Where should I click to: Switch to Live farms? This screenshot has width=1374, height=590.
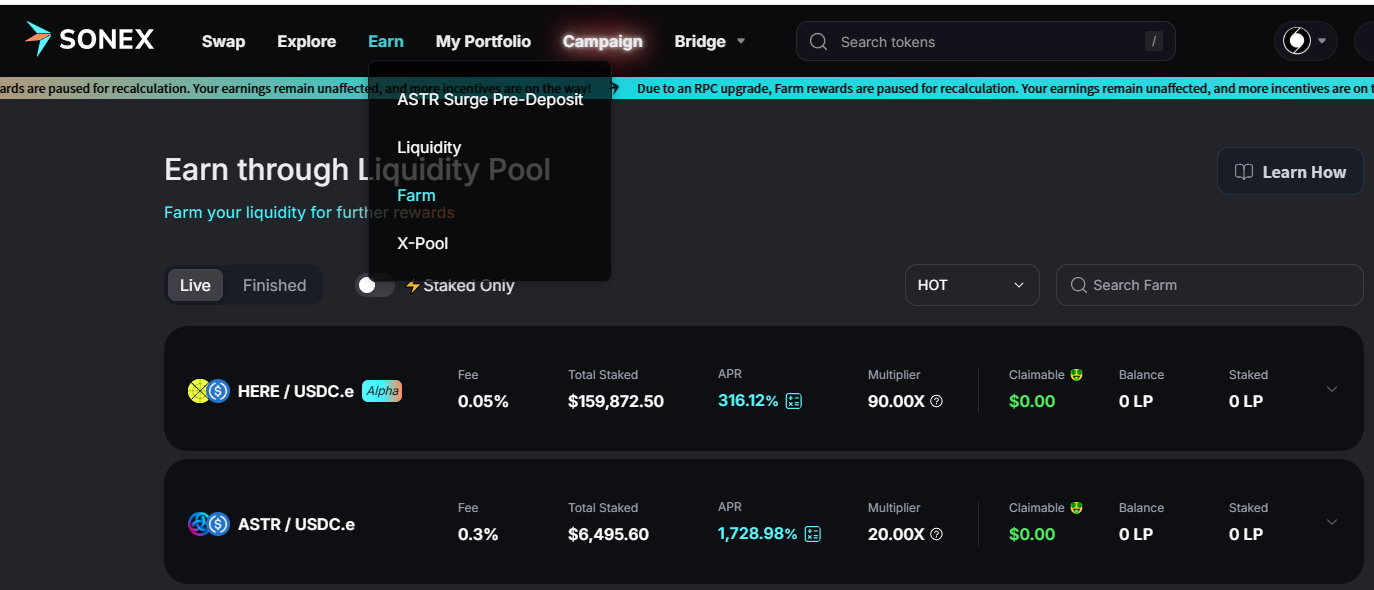click(195, 285)
